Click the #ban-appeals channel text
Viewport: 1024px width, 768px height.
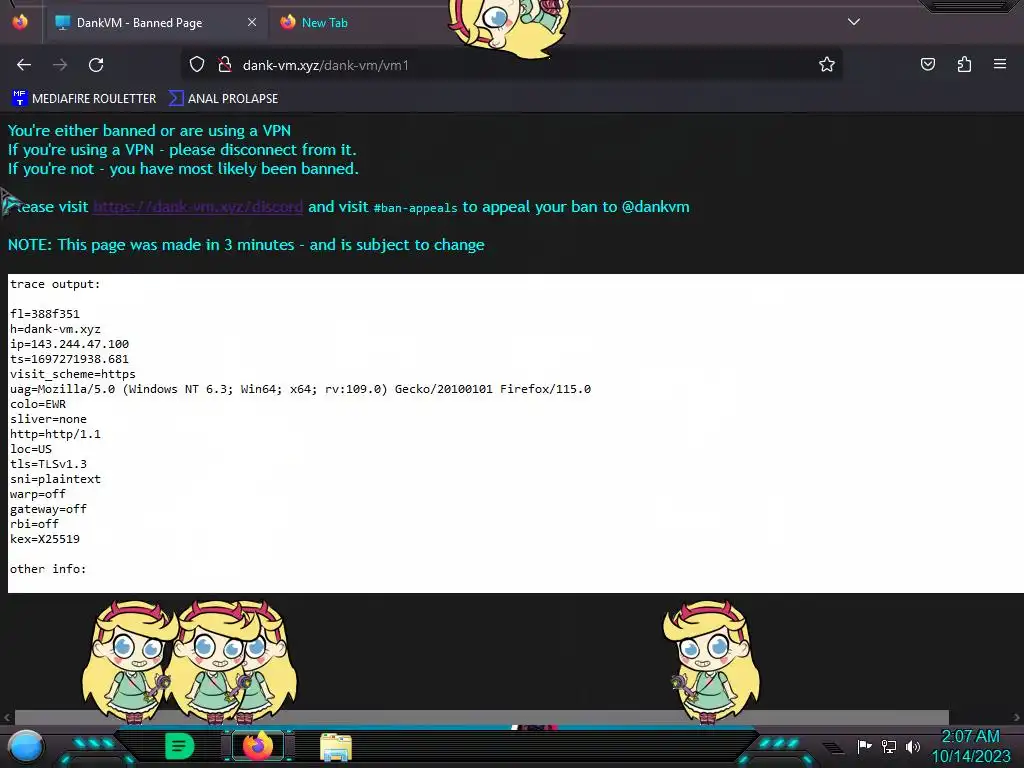coord(415,208)
